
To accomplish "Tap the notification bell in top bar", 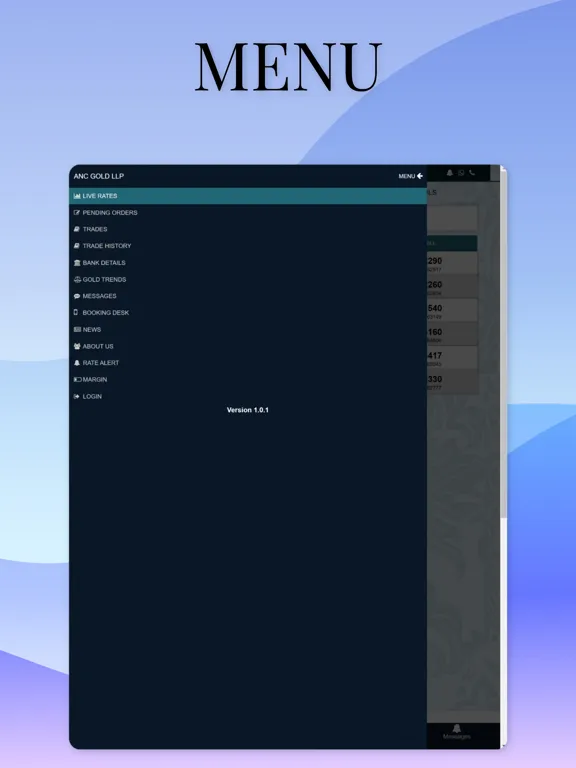I will coord(450,173).
